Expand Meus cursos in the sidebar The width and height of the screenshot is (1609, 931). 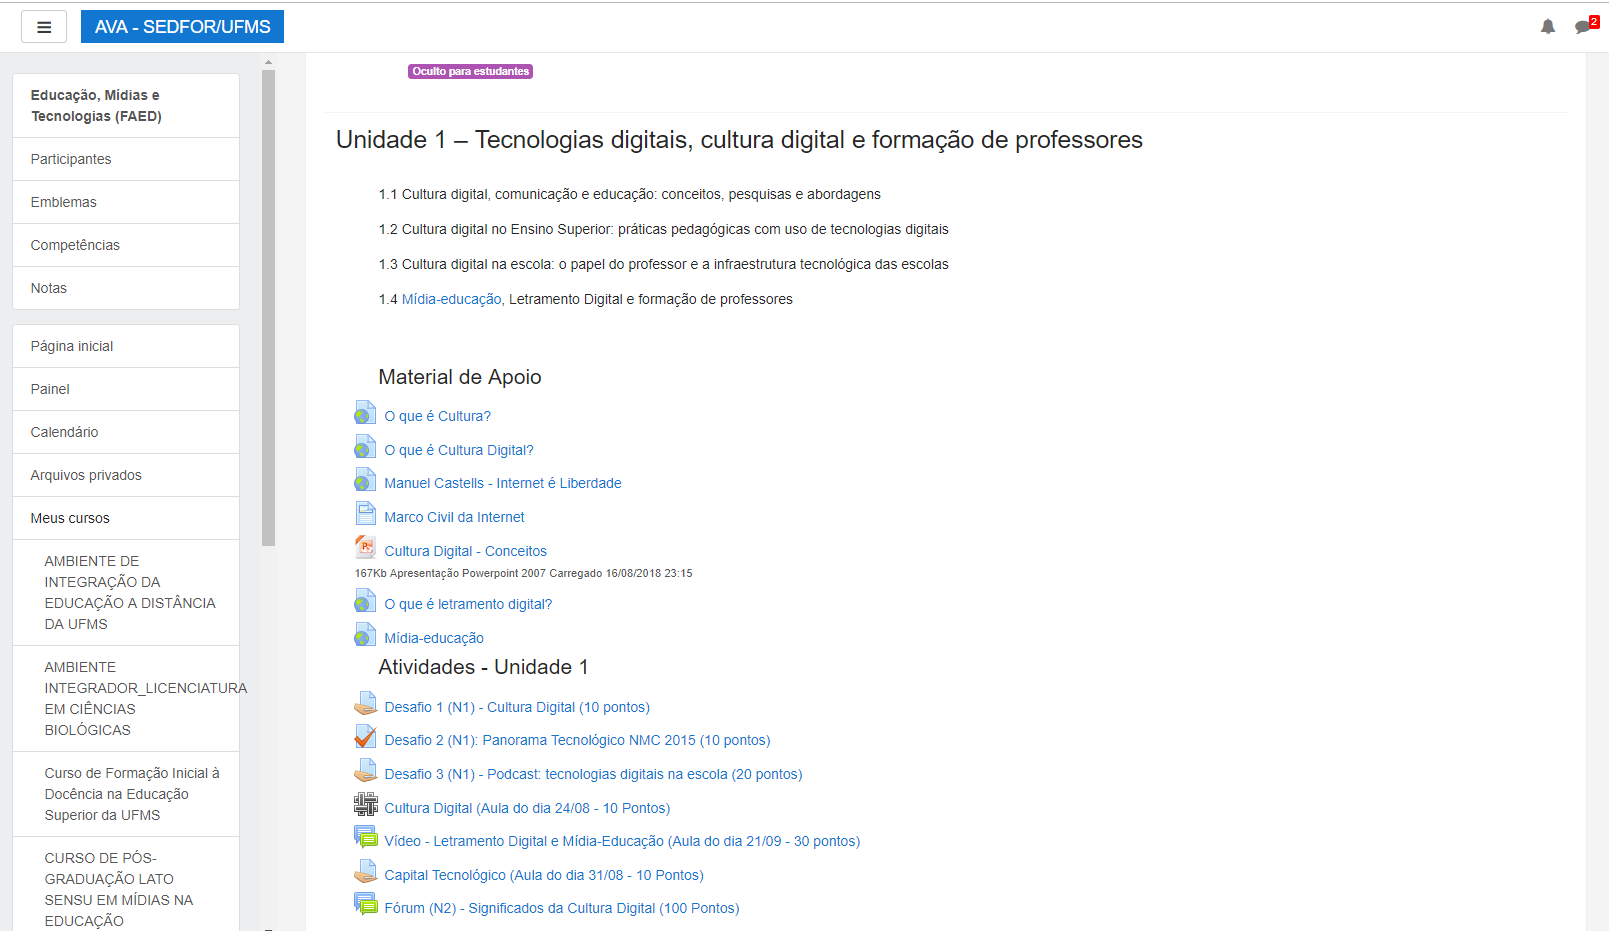pyautogui.click(x=70, y=518)
